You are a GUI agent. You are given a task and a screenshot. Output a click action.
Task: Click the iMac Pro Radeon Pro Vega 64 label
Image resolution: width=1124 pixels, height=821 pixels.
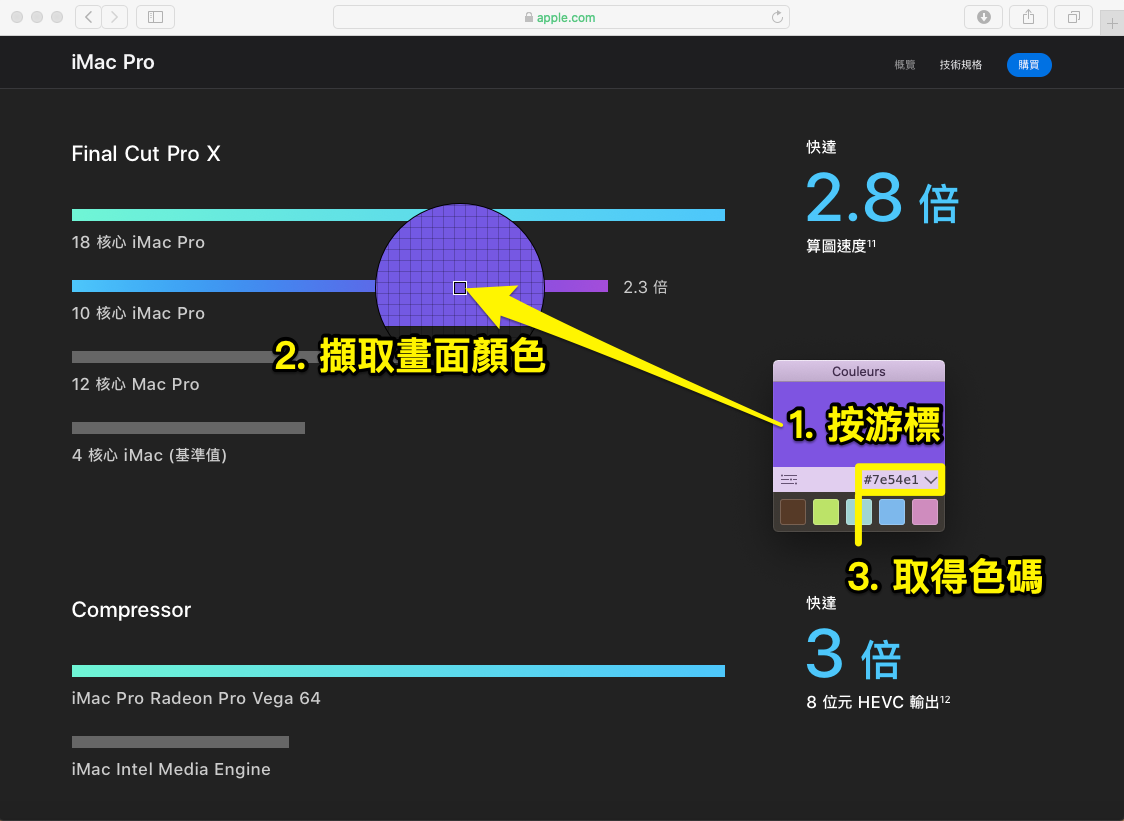click(196, 698)
